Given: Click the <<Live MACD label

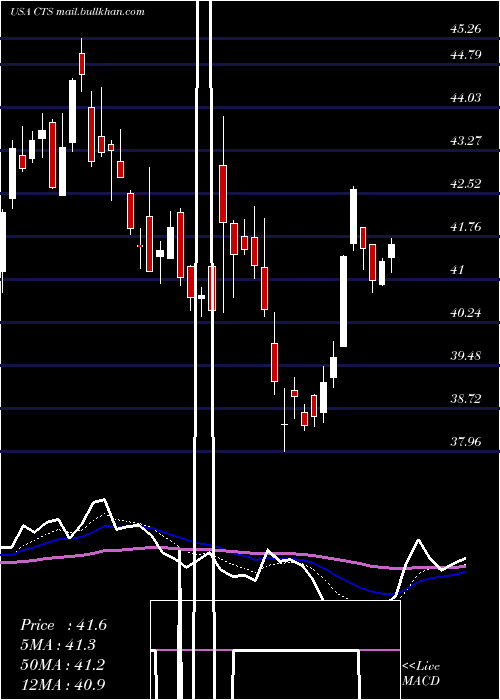Looking at the screenshot, I should point(421,673).
